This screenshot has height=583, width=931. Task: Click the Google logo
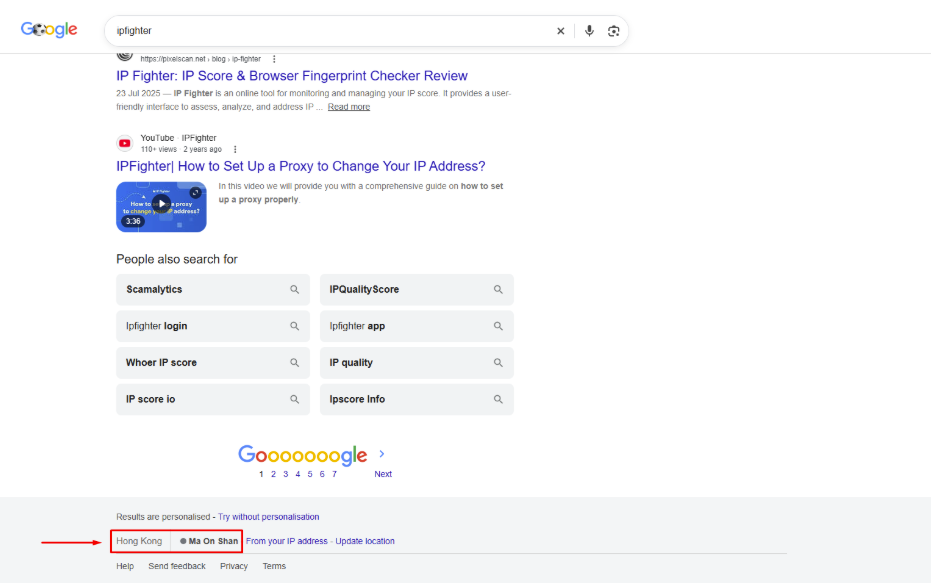[49, 29]
